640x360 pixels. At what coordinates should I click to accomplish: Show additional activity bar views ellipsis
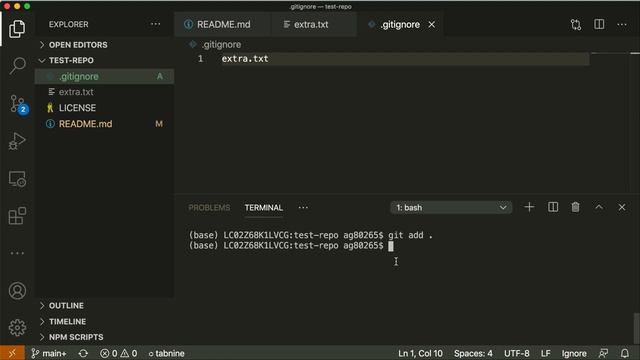point(17,253)
